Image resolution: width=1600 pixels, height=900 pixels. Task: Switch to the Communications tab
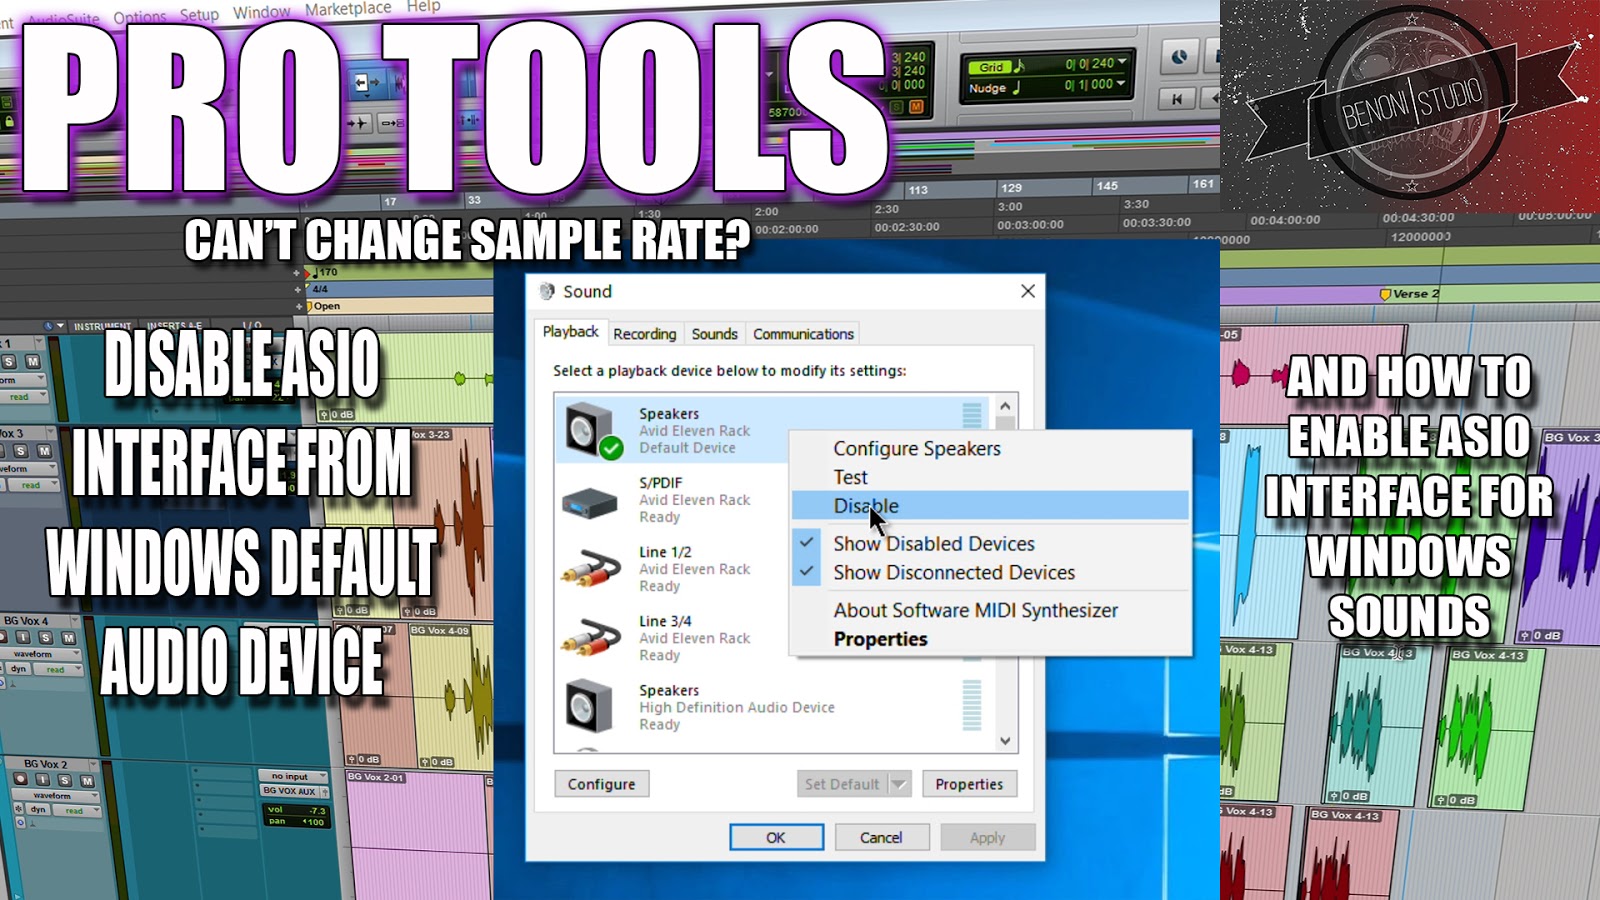(x=803, y=334)
